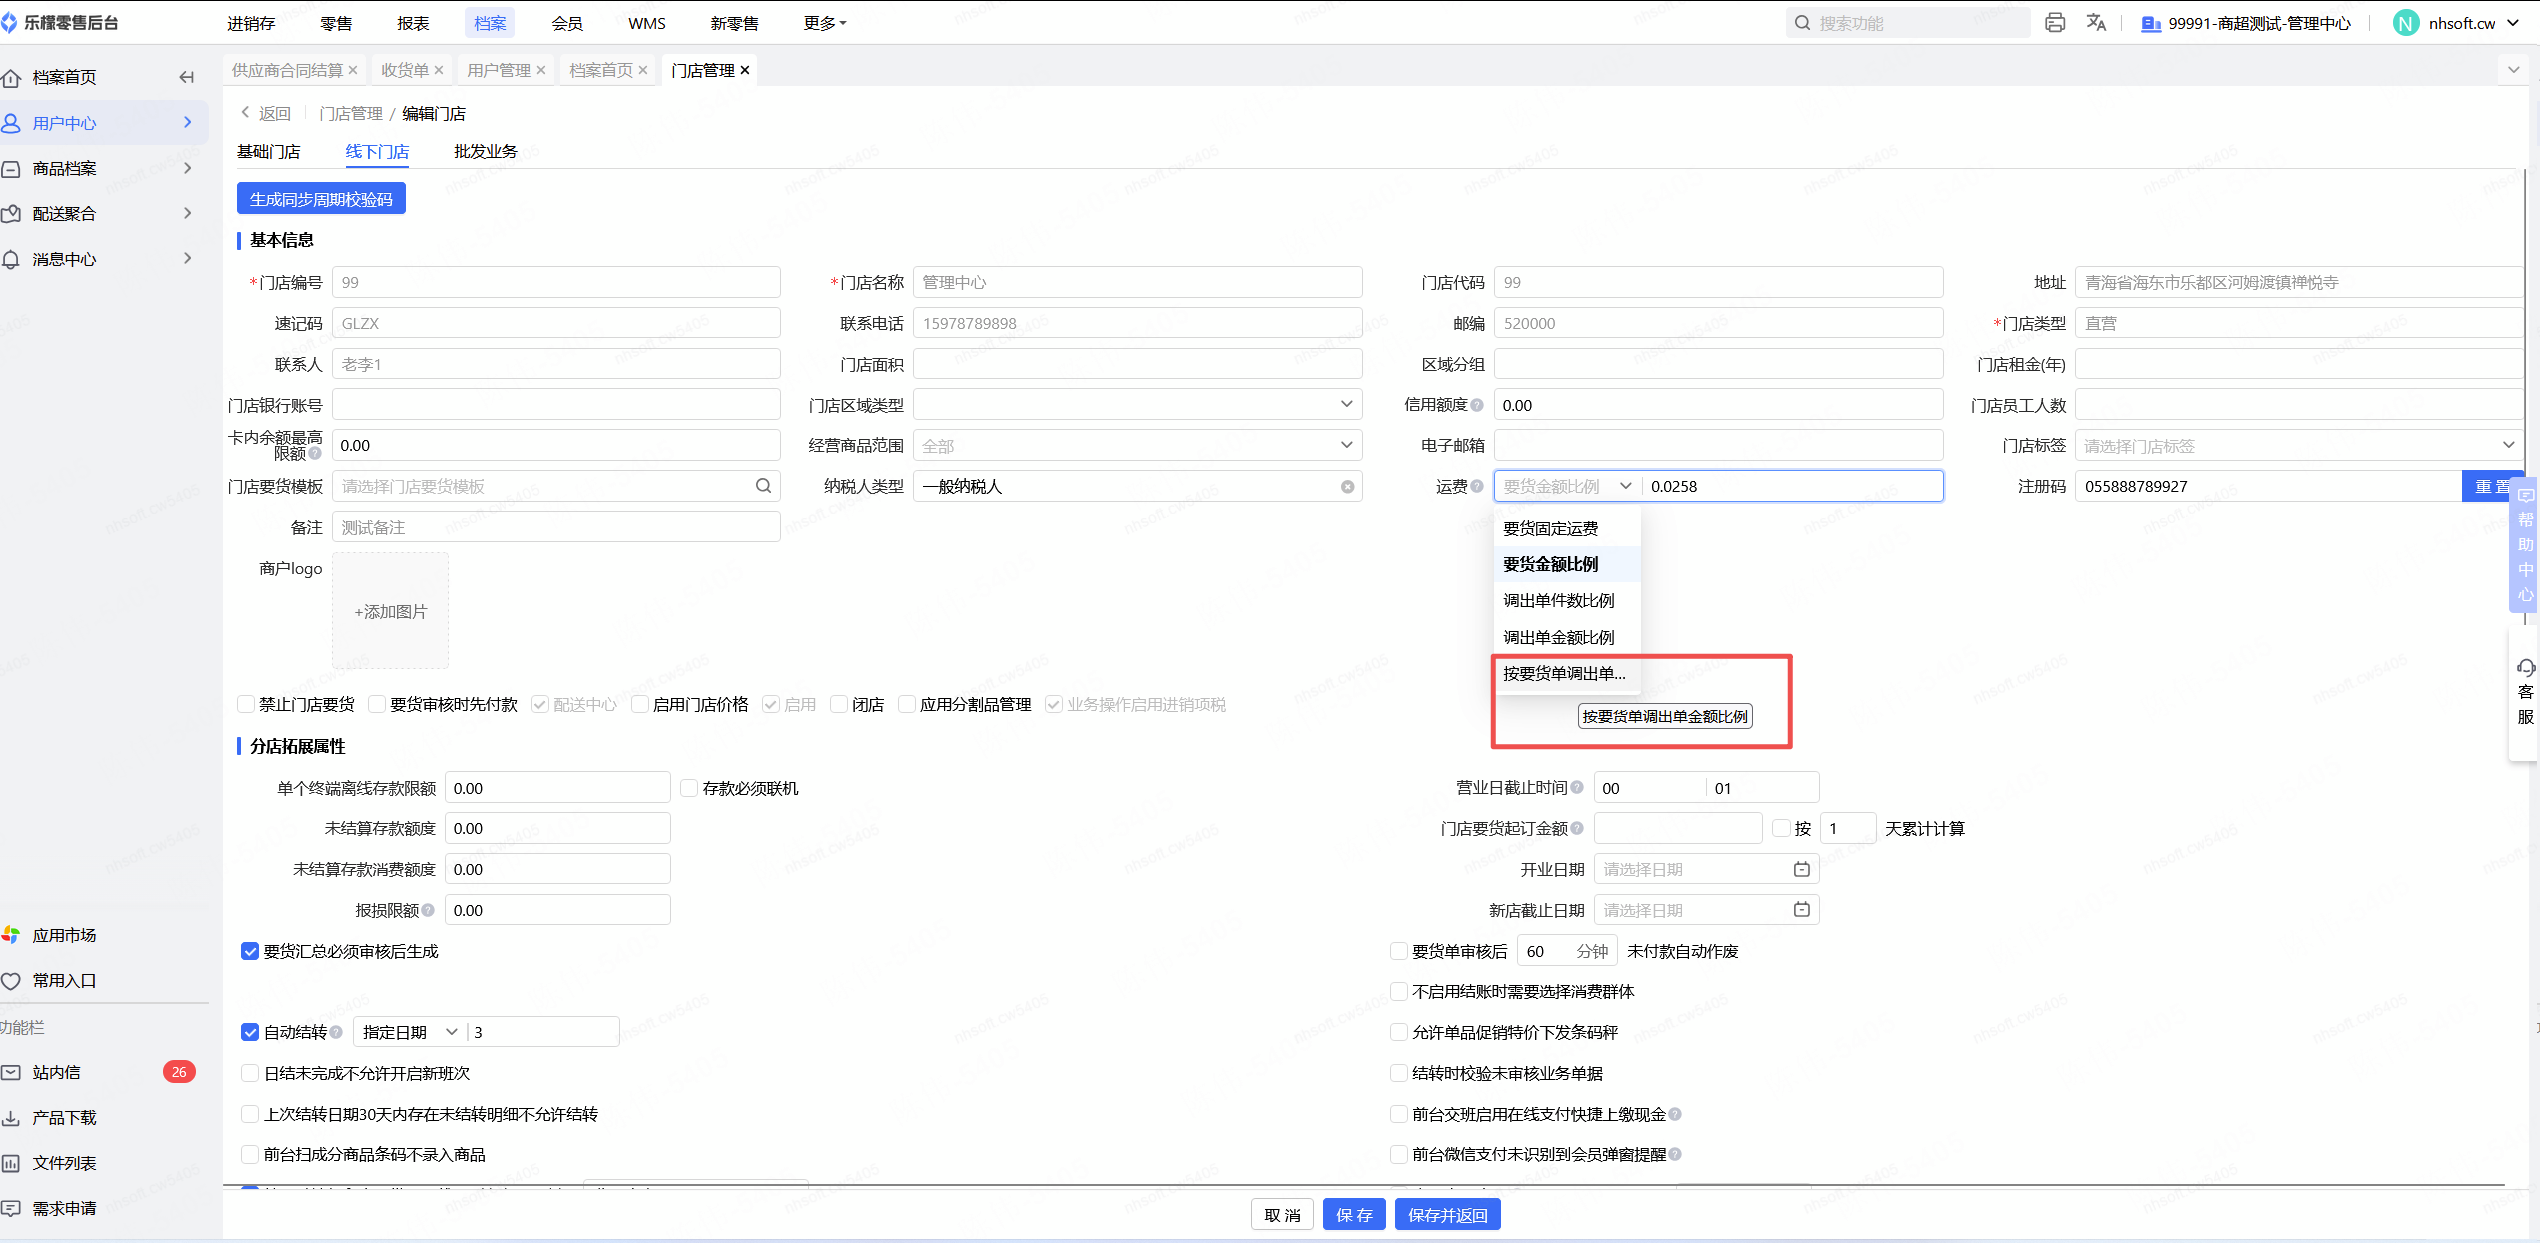
Task: Collapse the left sidebar with arrow icon
Action: pos(187,77)
